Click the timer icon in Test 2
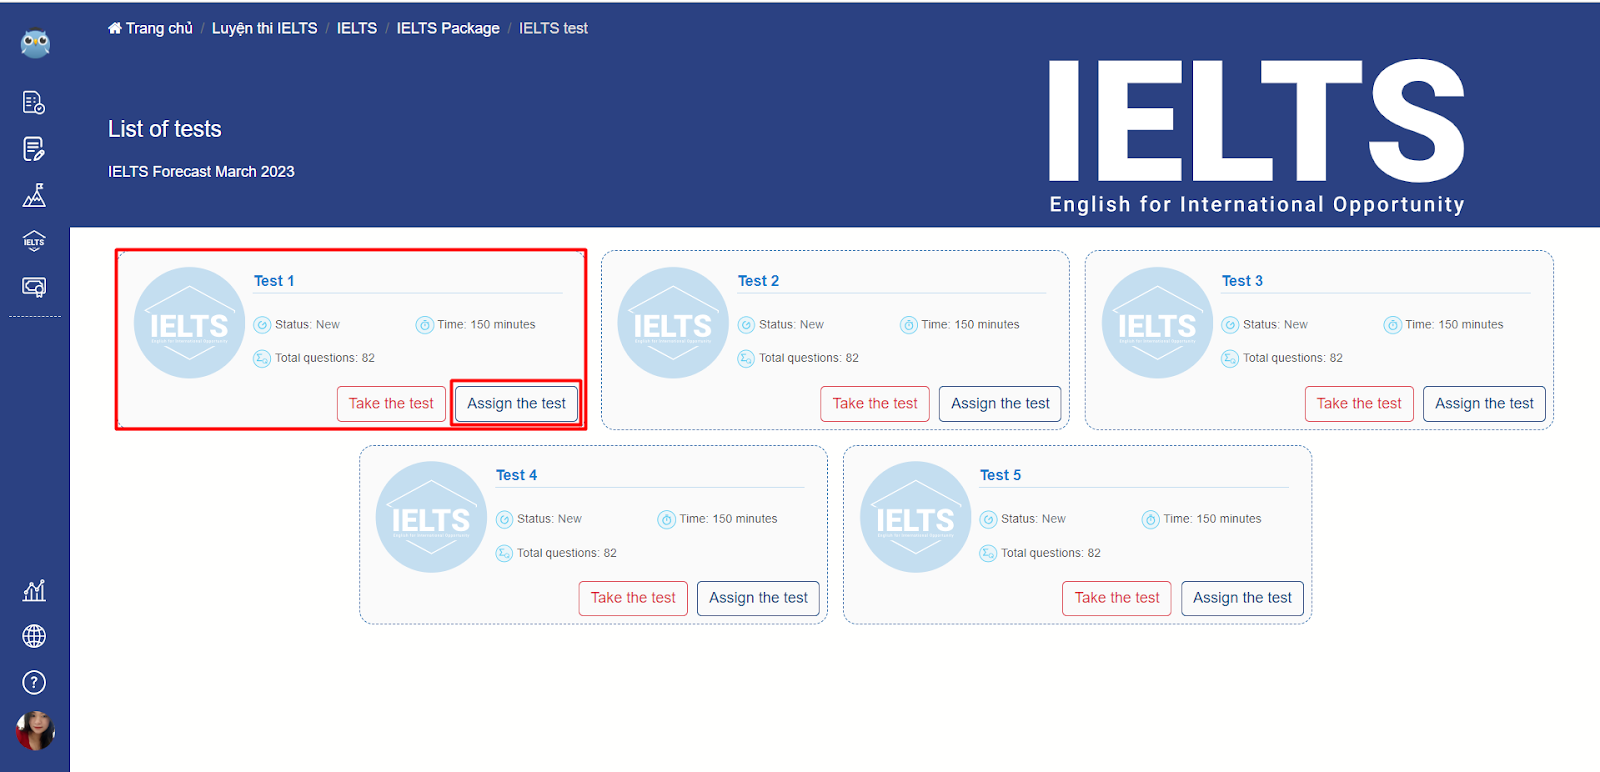The height and width of the screenshot is (772, 1600). 908,325
